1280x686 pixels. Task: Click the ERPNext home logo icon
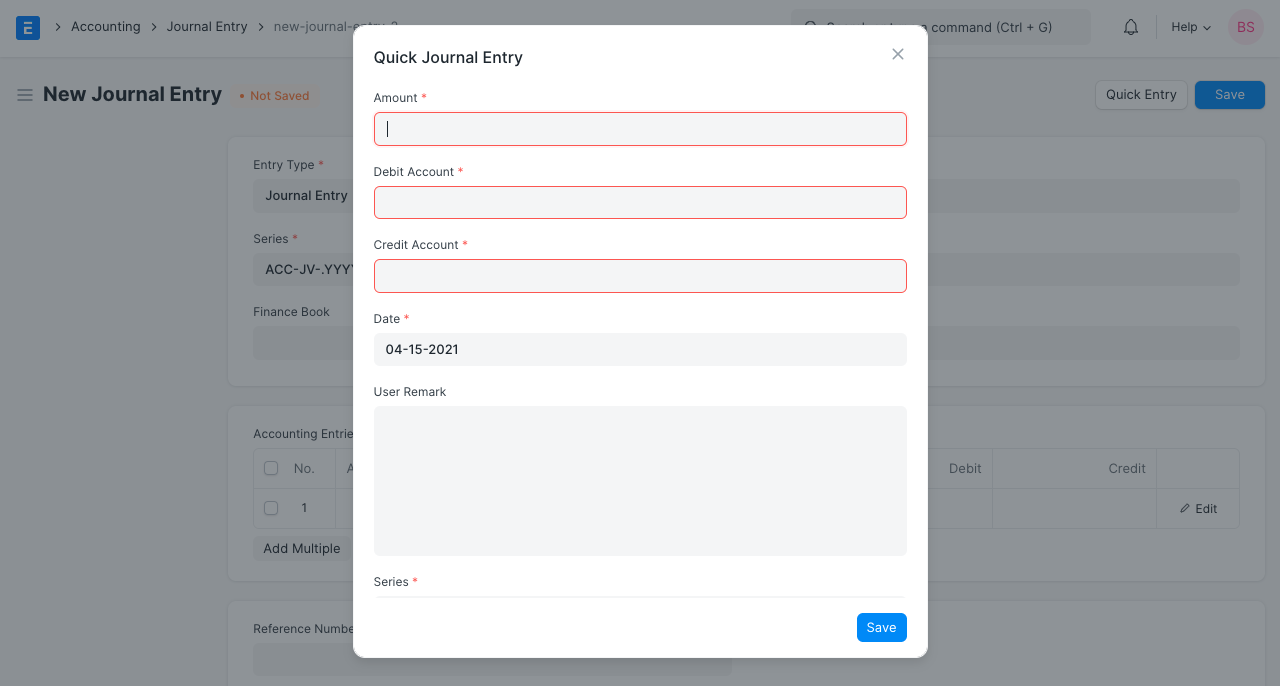point(28,27)
